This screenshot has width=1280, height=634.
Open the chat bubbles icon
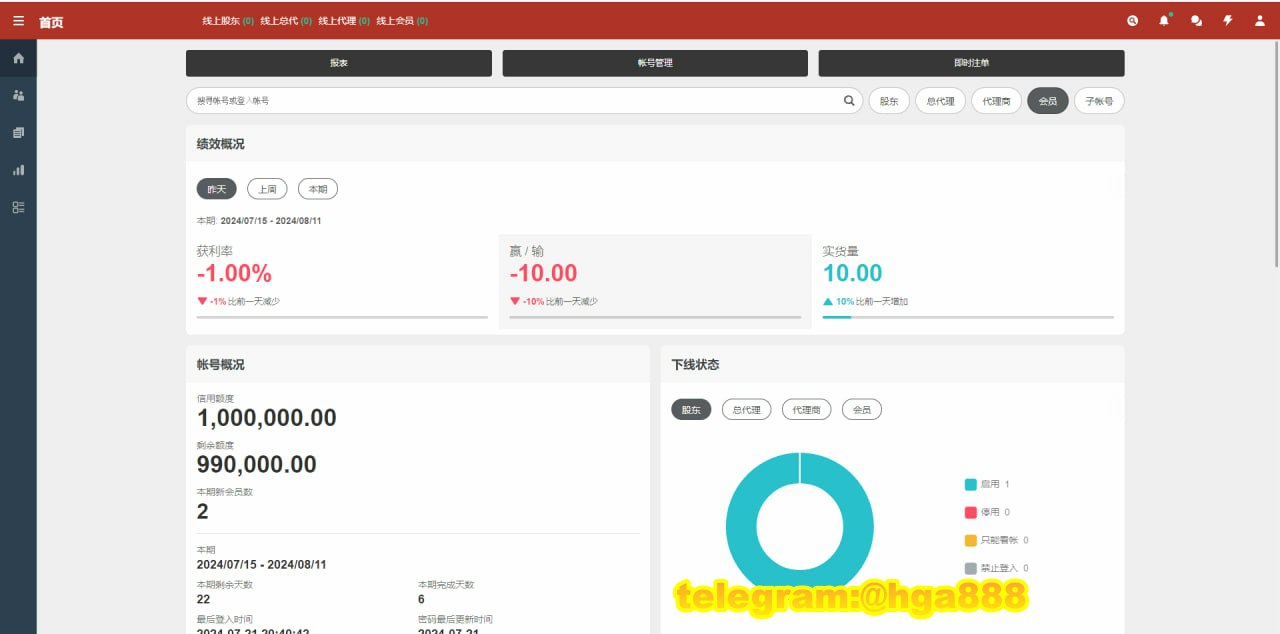point(1196,21)
